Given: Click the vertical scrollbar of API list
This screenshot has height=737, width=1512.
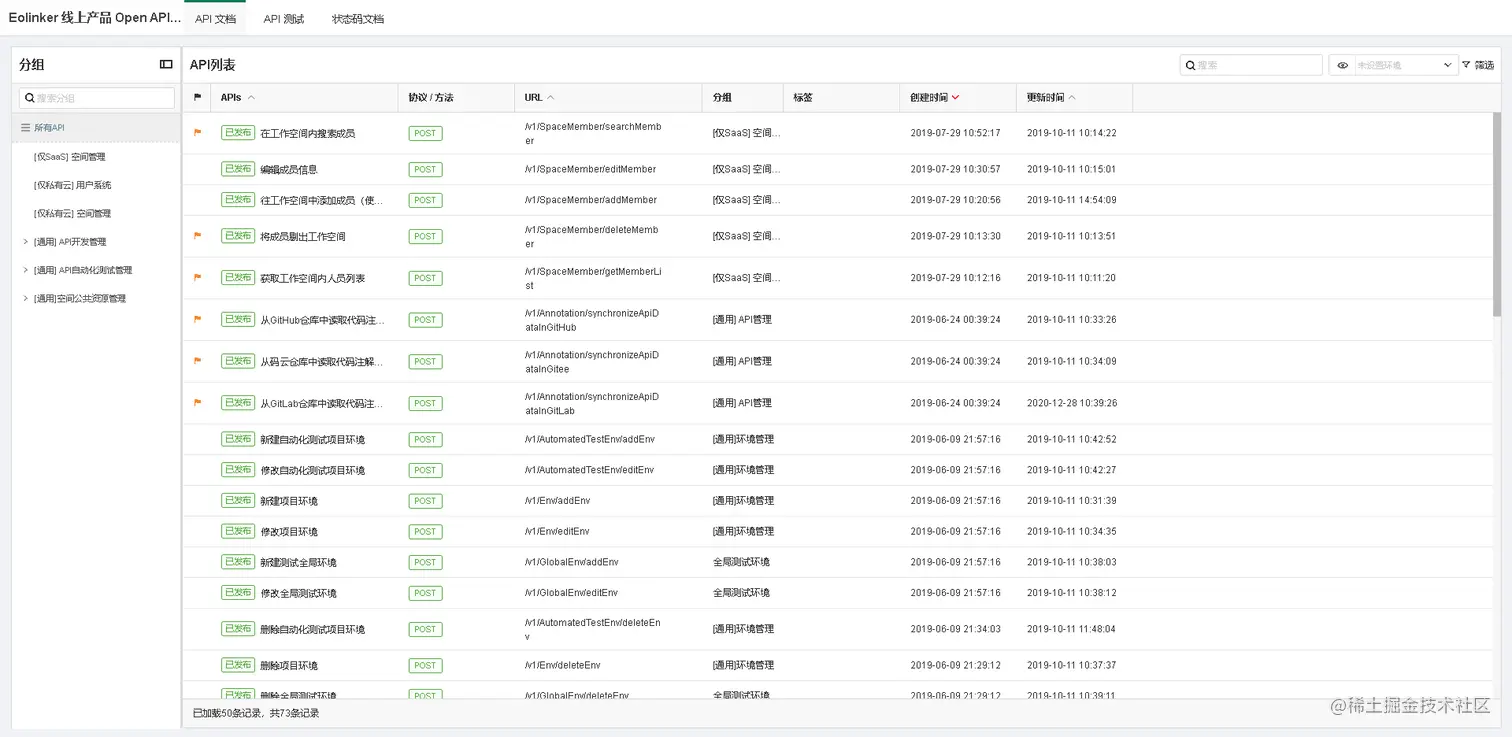Looking at the screenshot, I should (1496, 215).
